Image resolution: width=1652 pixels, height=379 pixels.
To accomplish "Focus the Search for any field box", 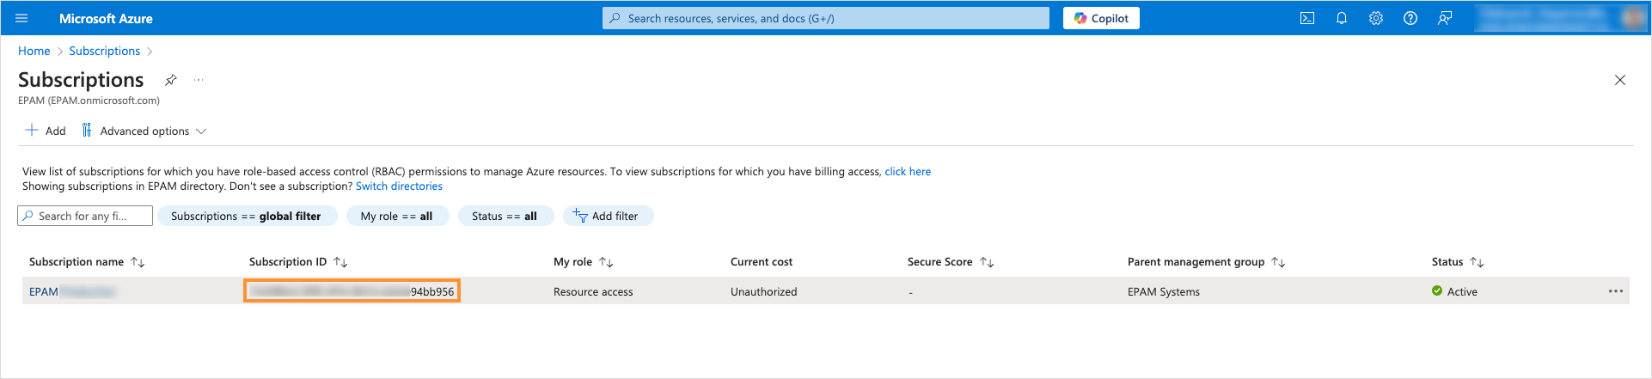I will (x=85, y=216).
